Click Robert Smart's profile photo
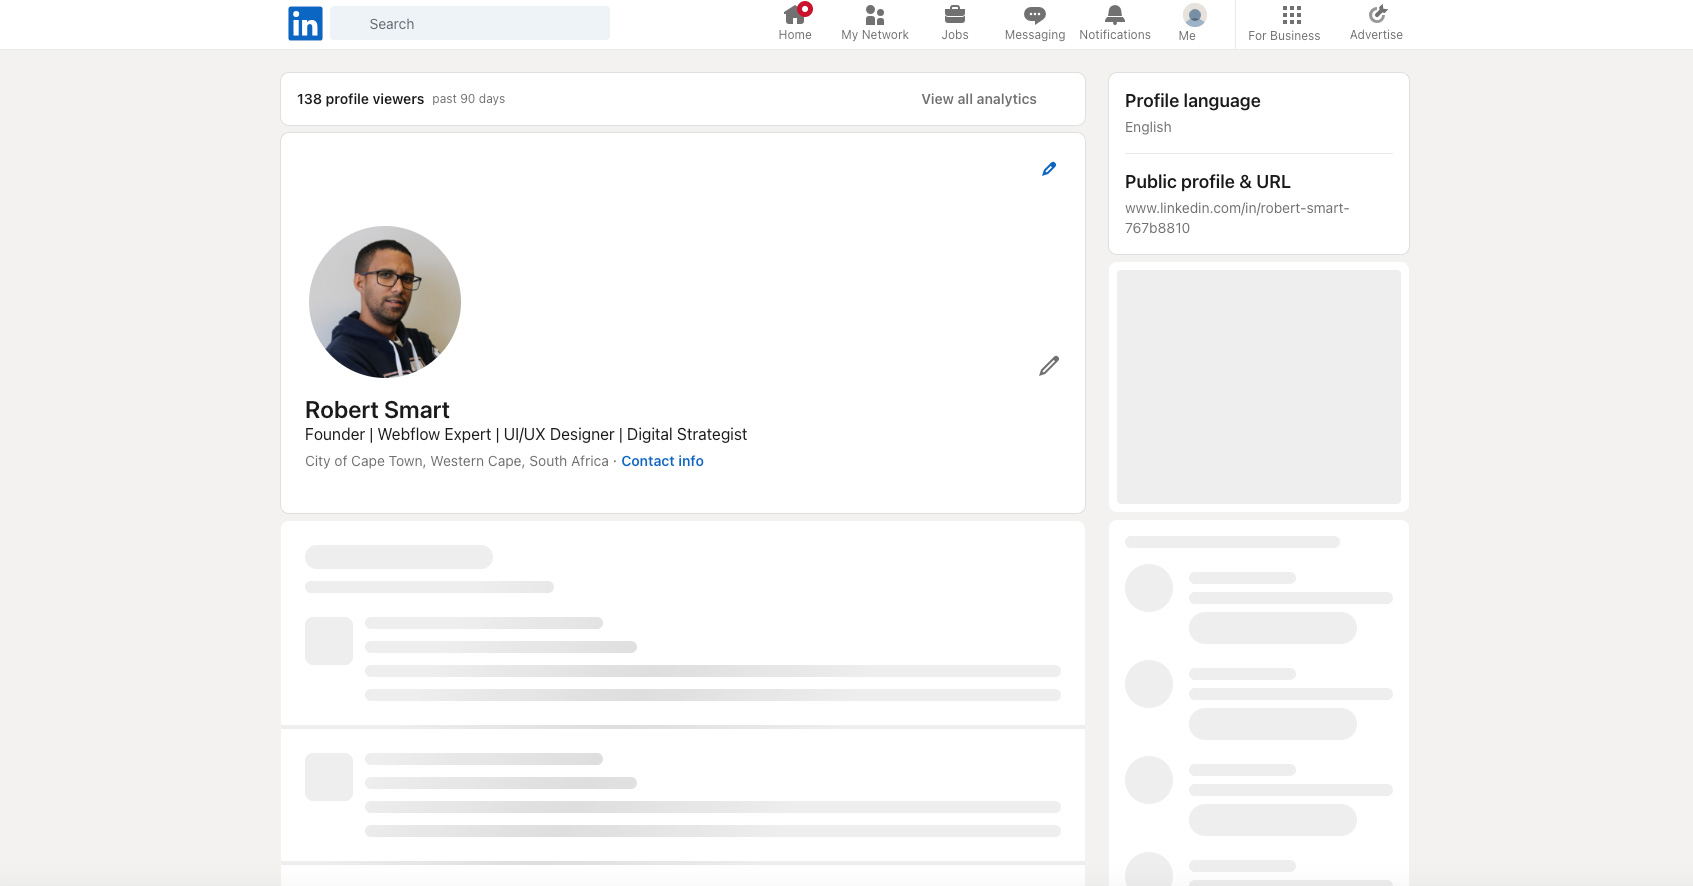 point(385,302)
